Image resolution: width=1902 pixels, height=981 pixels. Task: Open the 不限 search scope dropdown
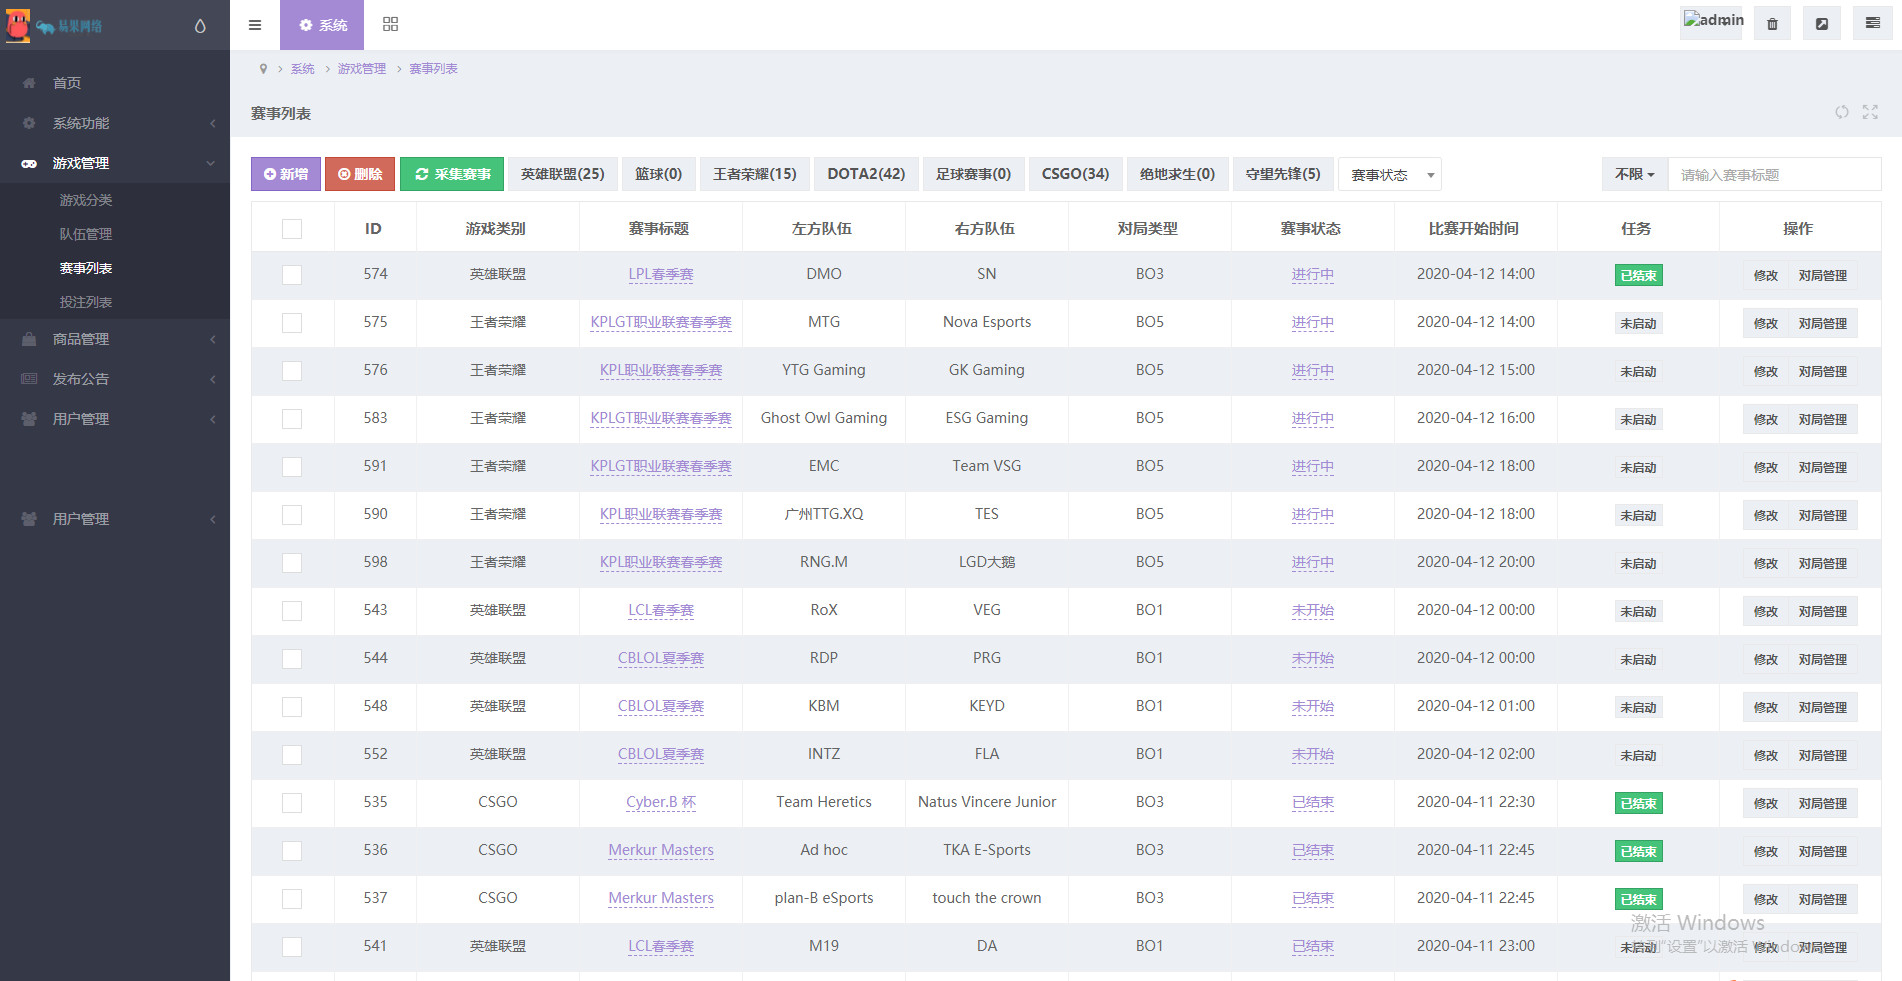click(x=1634, y=174)
